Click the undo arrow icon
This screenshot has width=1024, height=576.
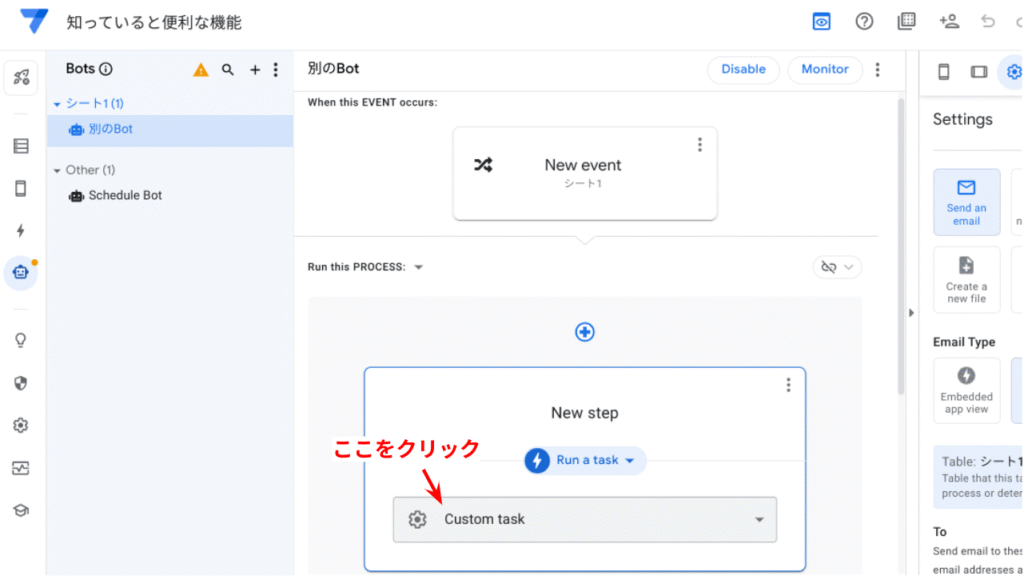tap(987, 22)
